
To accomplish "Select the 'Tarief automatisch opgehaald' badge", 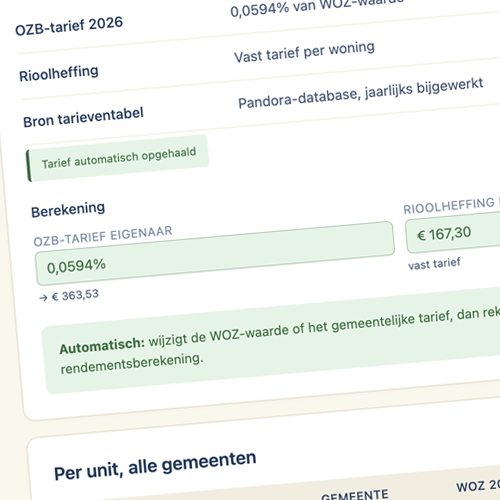I will point(118,158).
